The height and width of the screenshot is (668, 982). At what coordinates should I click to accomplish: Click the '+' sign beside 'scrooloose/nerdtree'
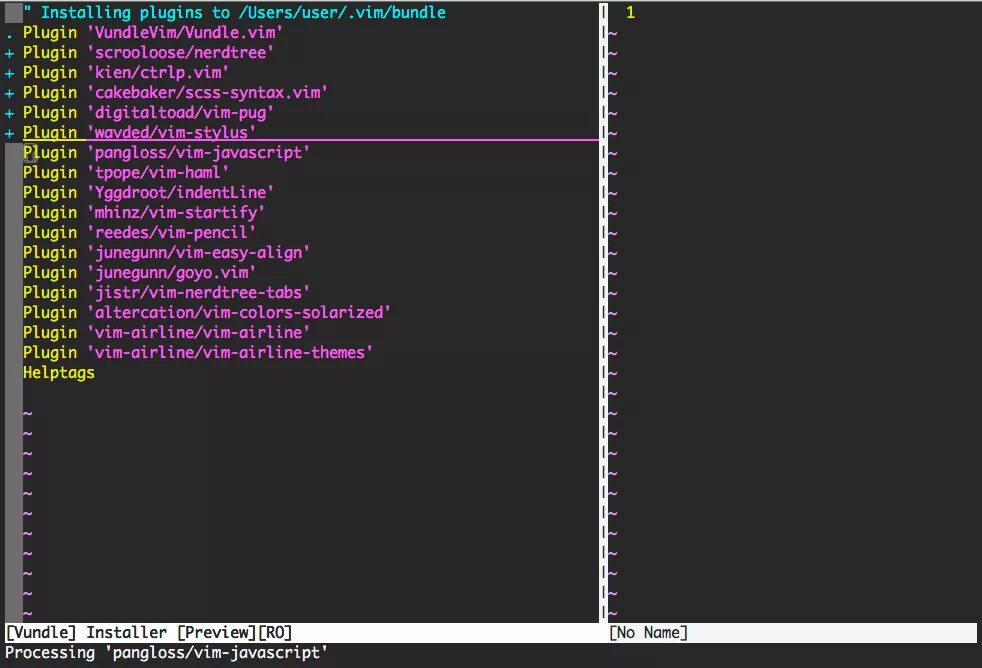(9, 54)
